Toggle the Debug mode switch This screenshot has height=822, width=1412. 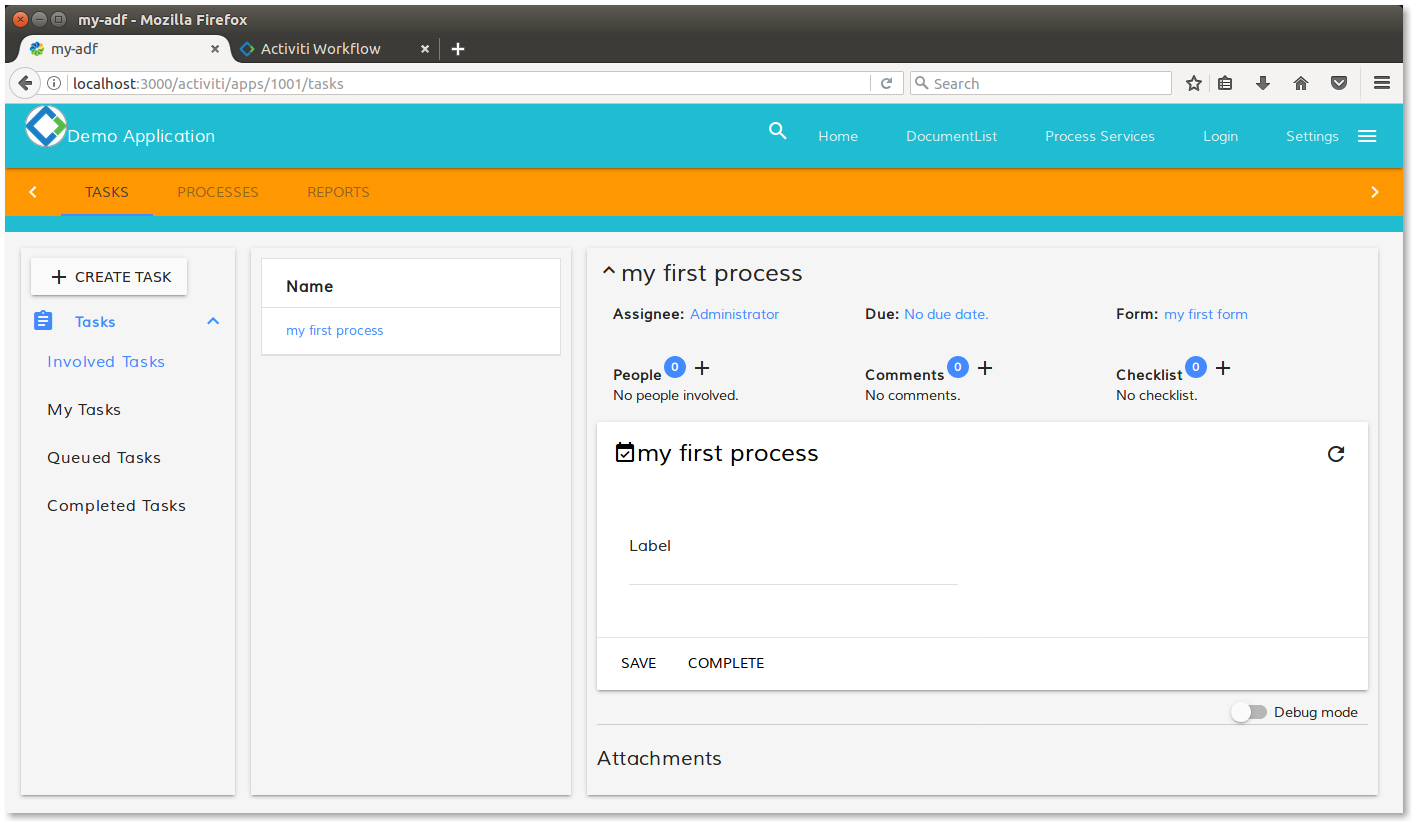pyautogui.click(x=1248, y=712)
